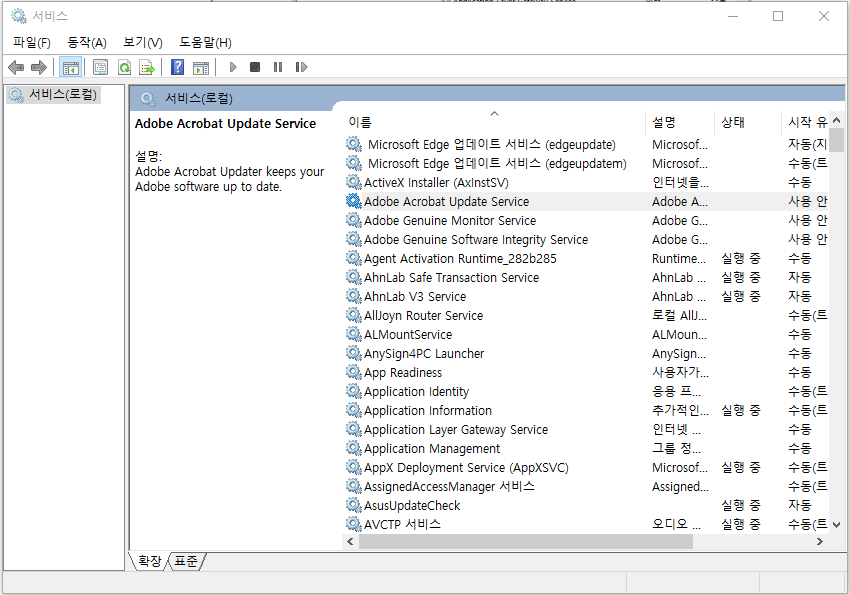
Task: Click the Stop Service square icon
Action: [255, 67]
